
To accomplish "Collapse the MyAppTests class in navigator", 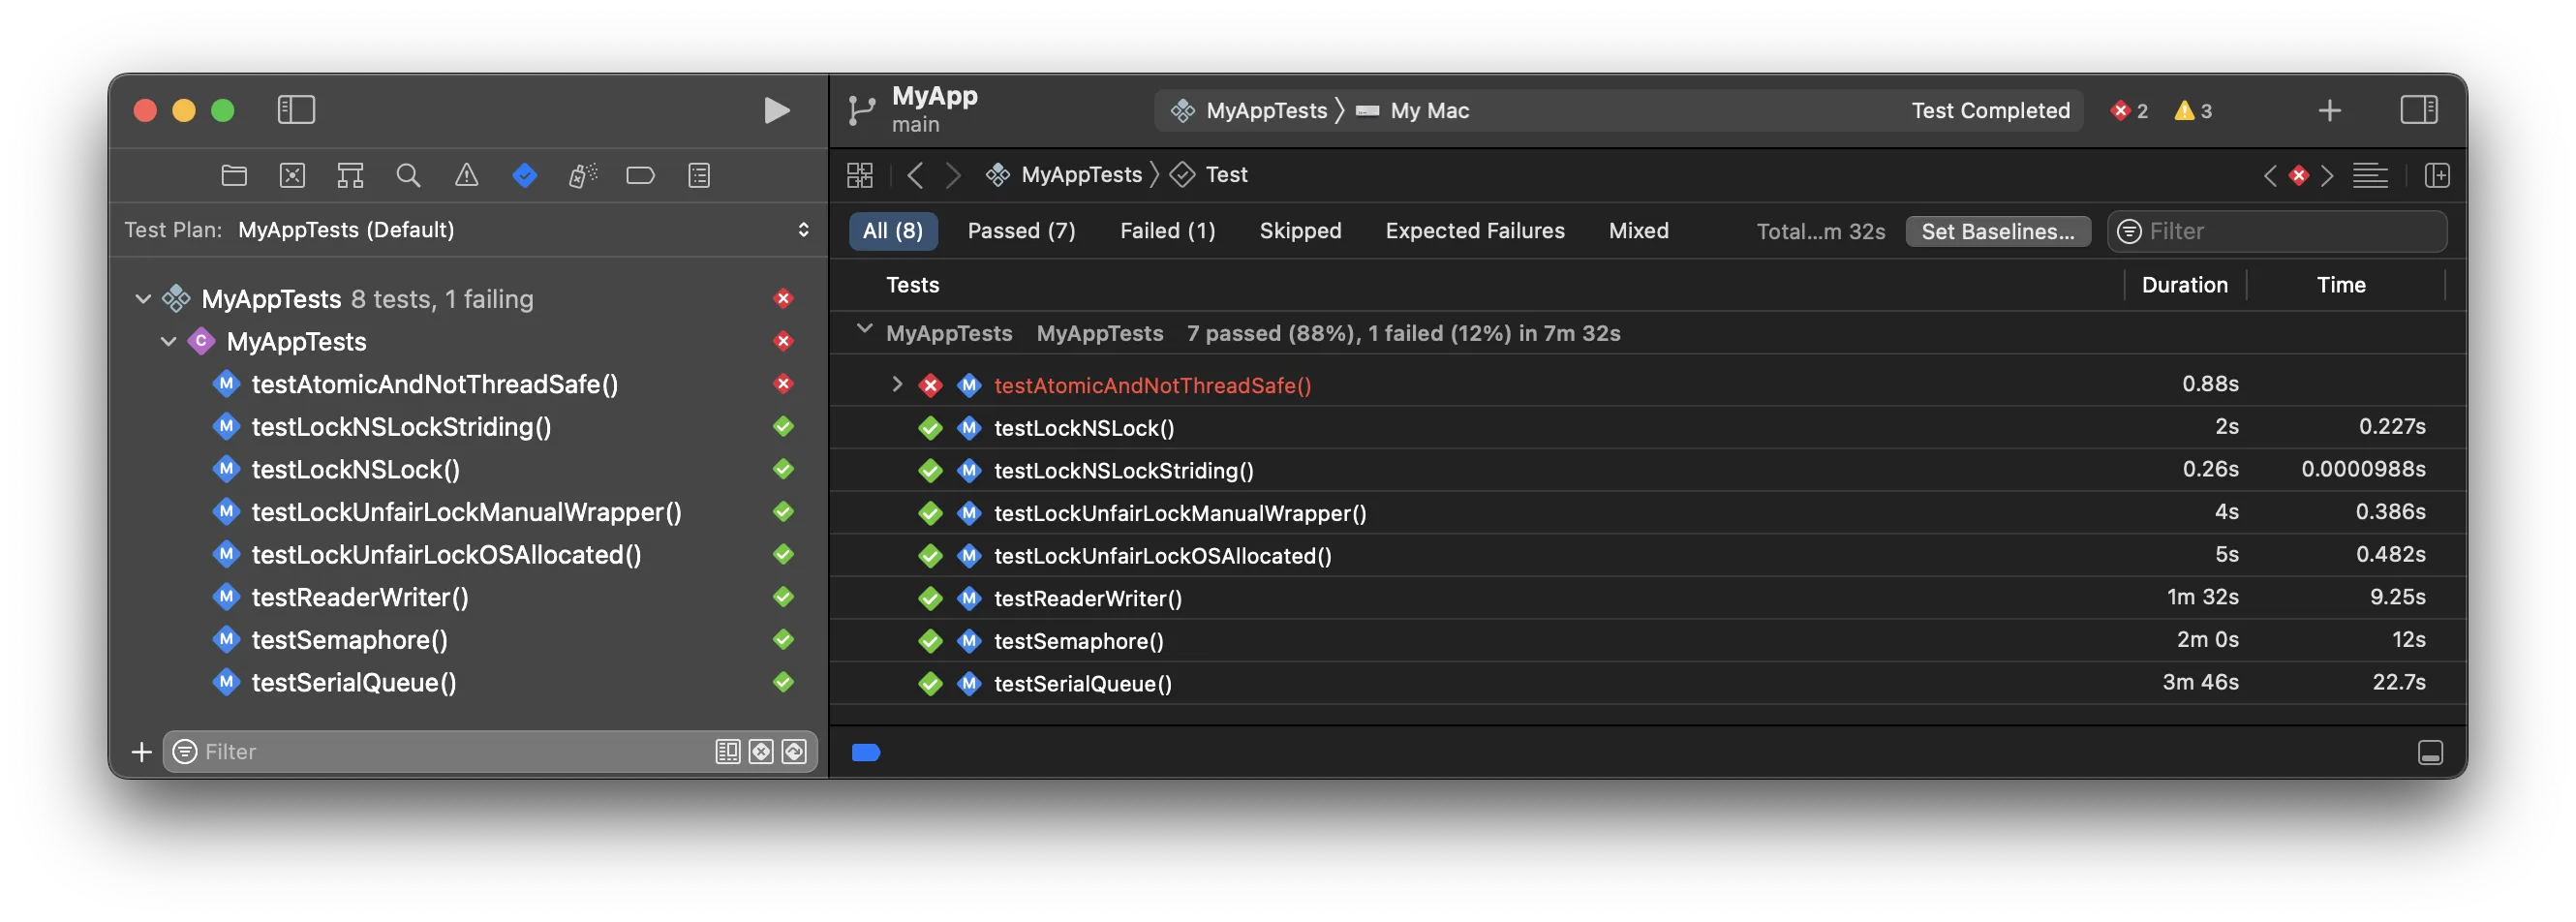I will coord(168,342).
